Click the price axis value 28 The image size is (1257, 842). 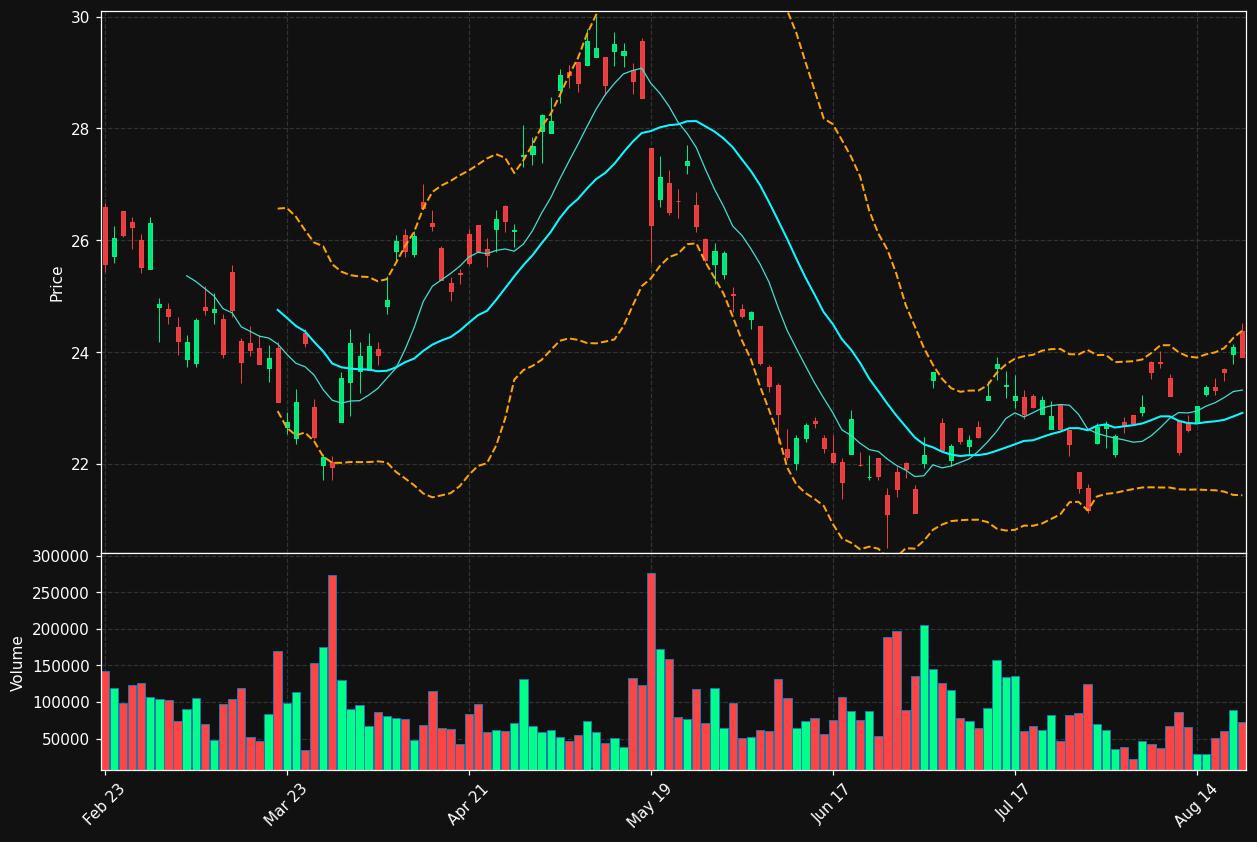pos(81,129)
